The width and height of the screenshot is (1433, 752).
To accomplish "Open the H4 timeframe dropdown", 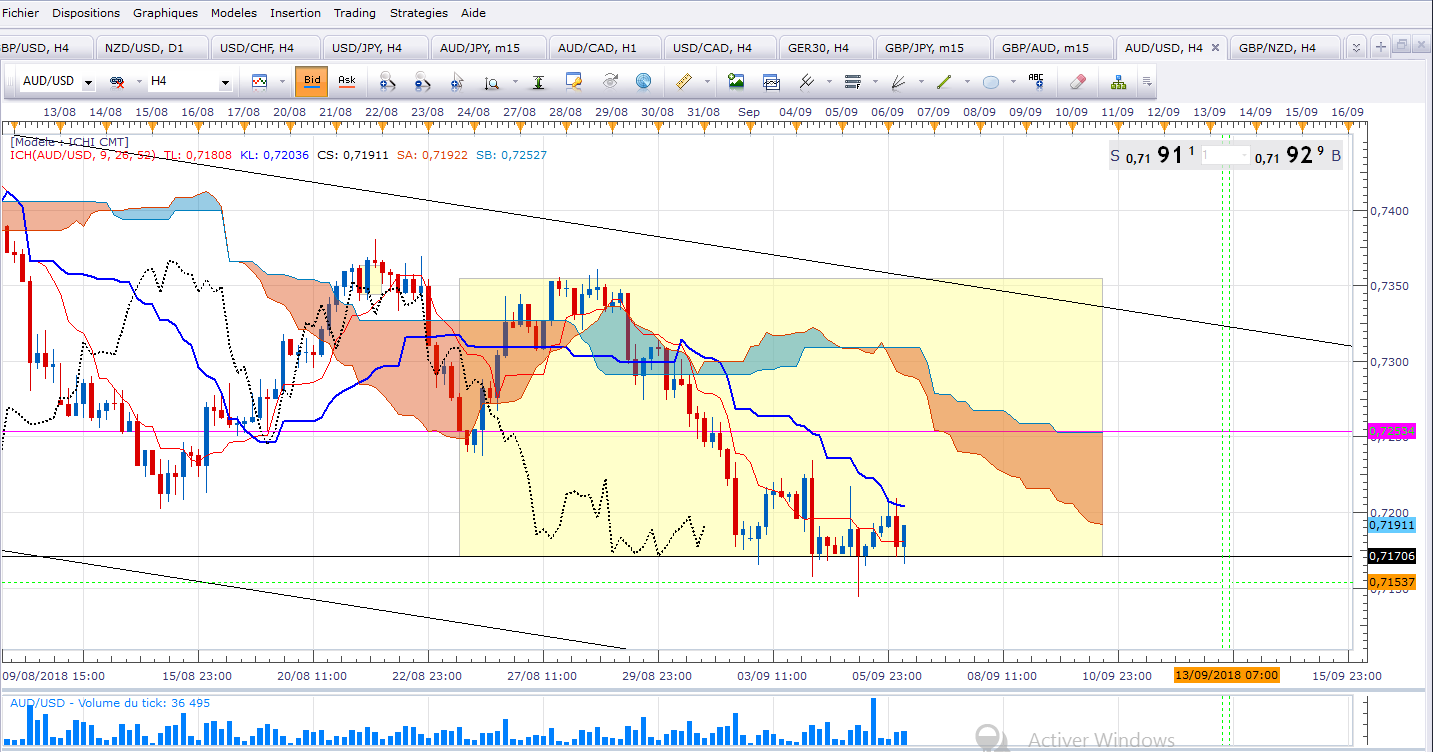I will coord(225,82).
